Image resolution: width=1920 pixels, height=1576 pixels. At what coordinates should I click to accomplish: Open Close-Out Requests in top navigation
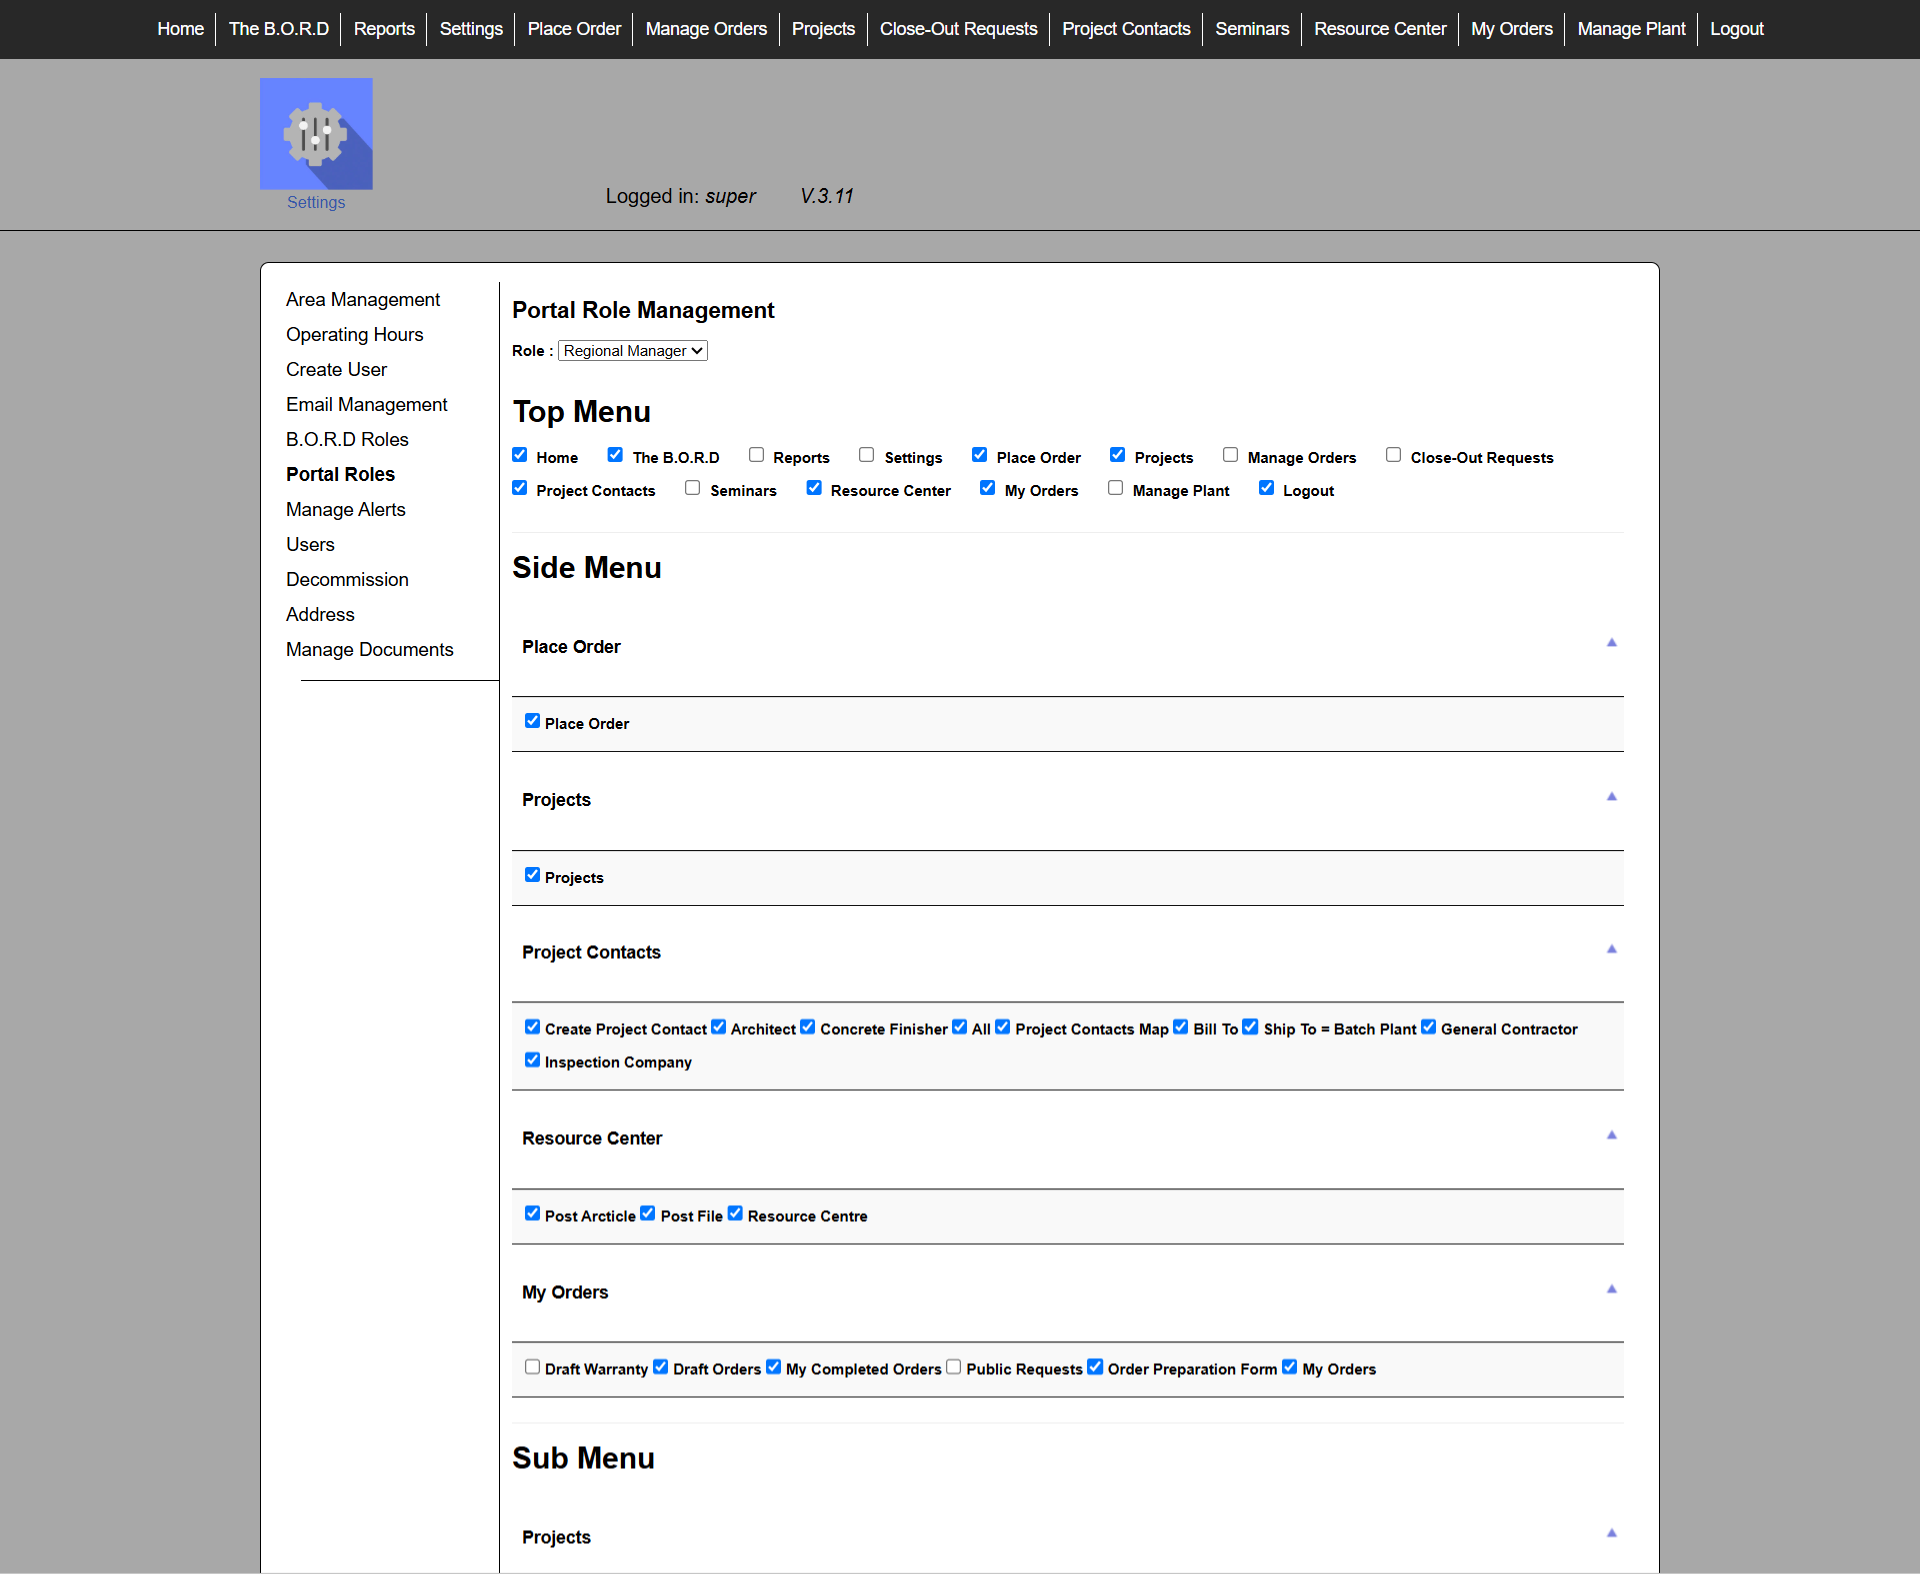[958, 29]
